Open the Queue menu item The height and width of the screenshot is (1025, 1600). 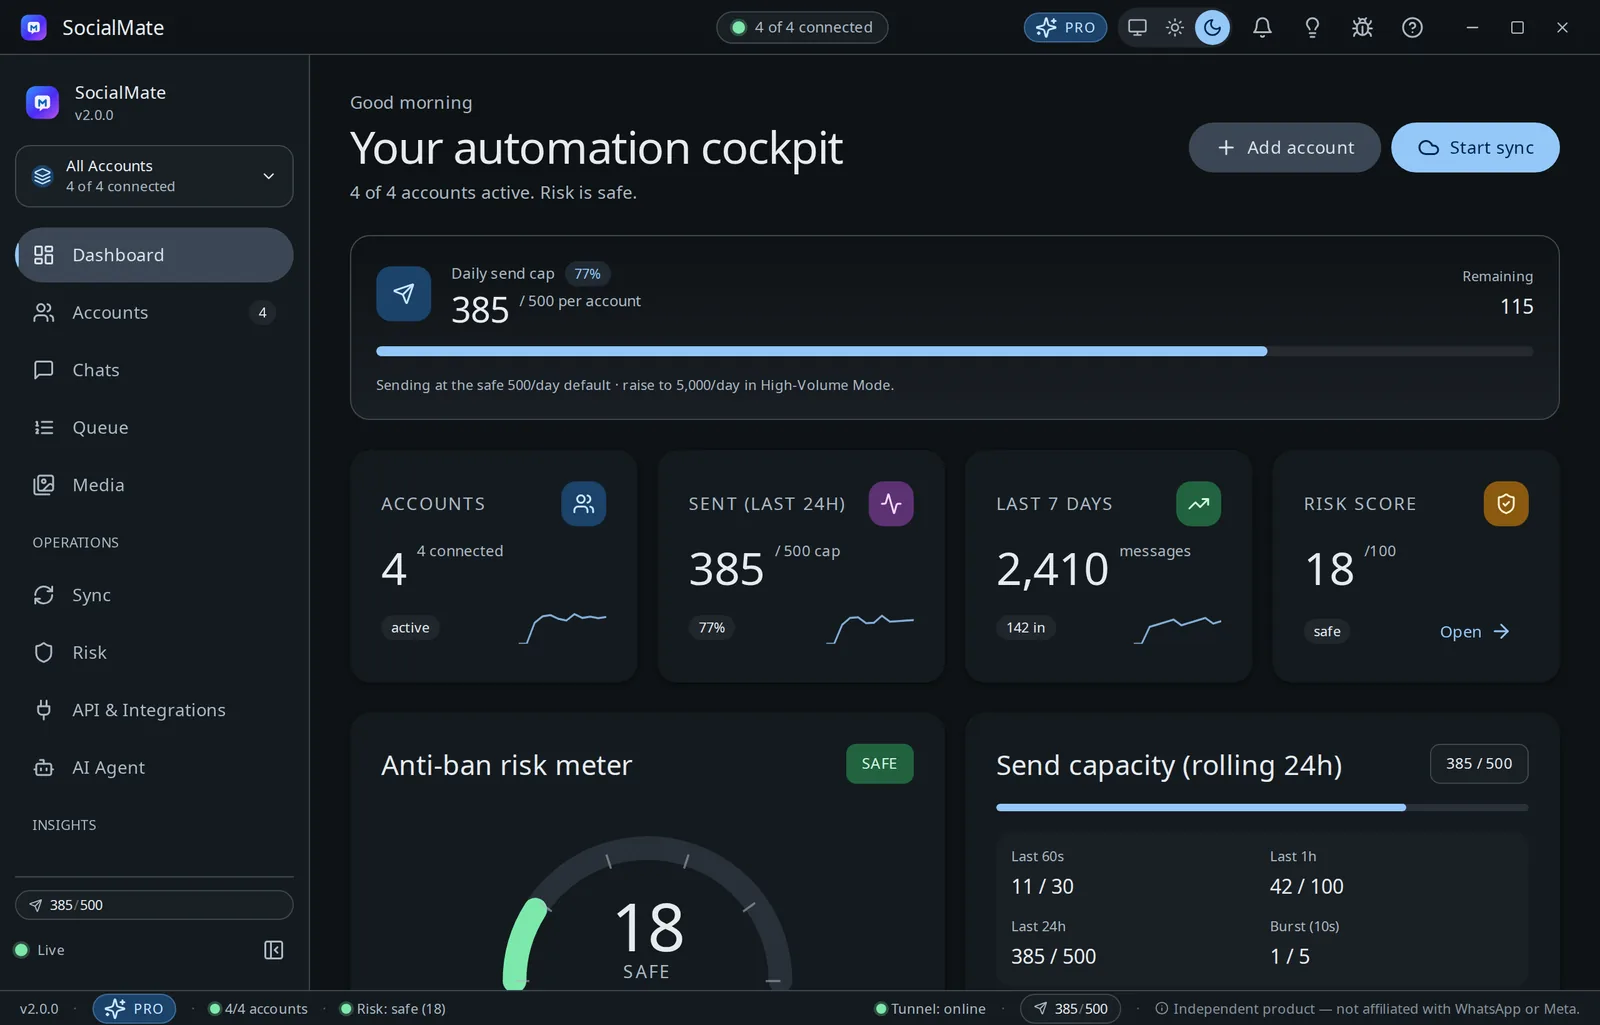(154, 427)
